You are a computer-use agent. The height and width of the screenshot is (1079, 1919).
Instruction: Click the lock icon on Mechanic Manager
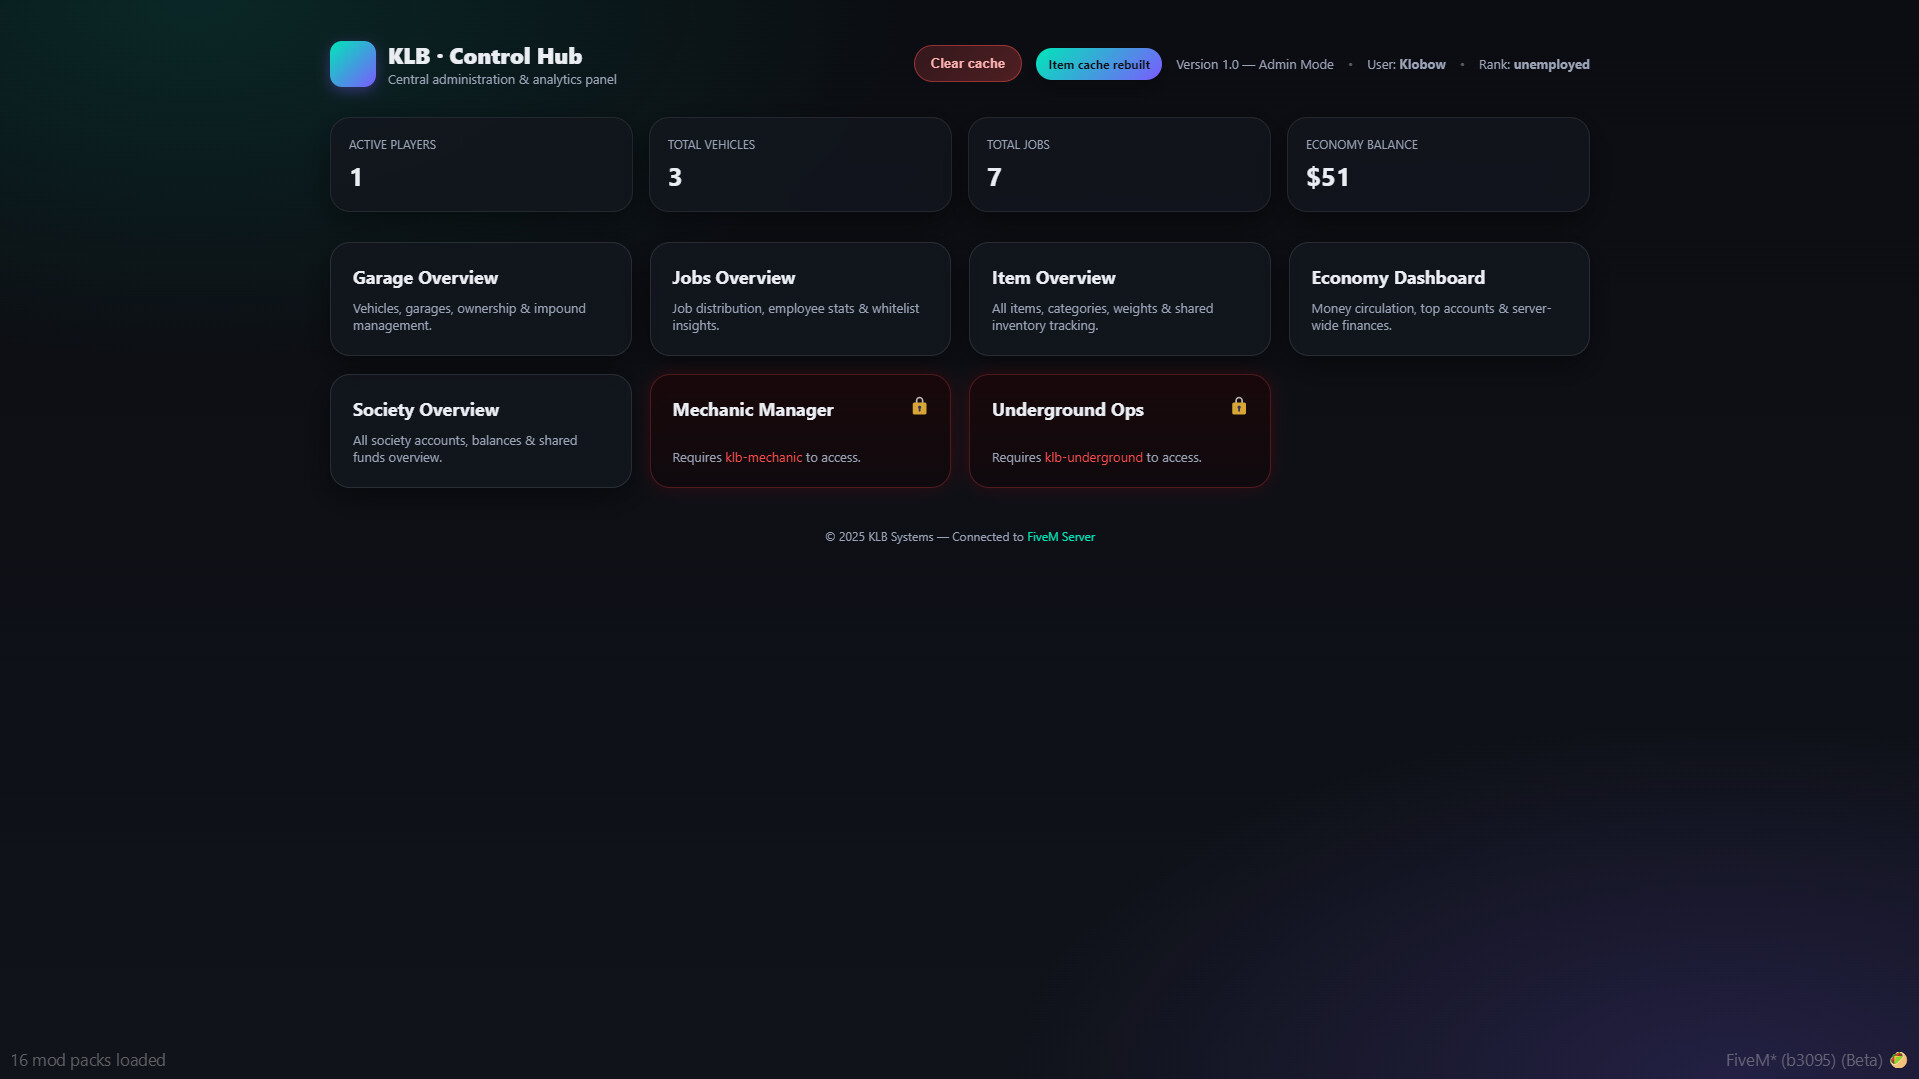(919, 407)
